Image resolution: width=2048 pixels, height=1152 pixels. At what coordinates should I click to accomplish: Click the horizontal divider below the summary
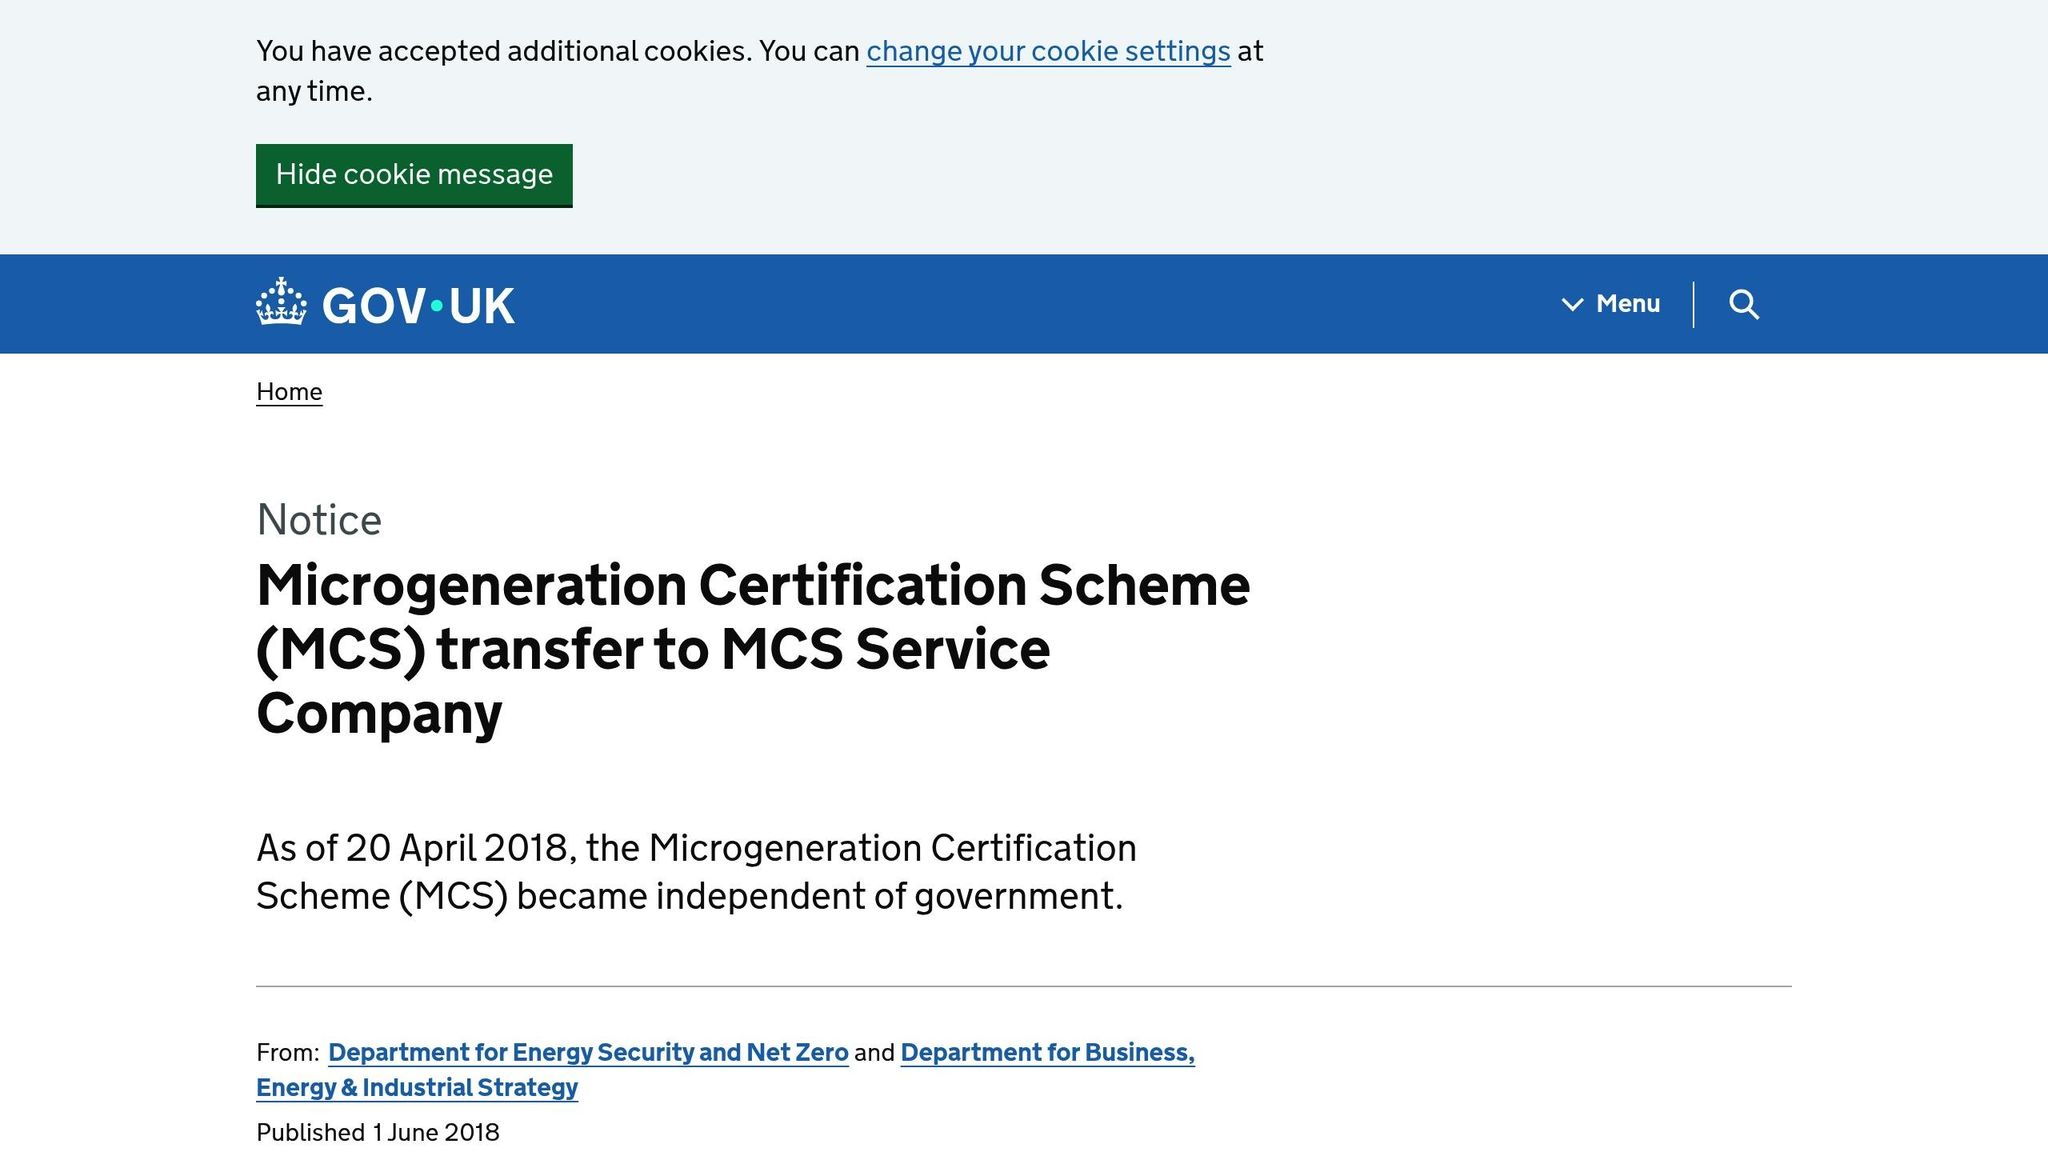tap(1024, 986)
